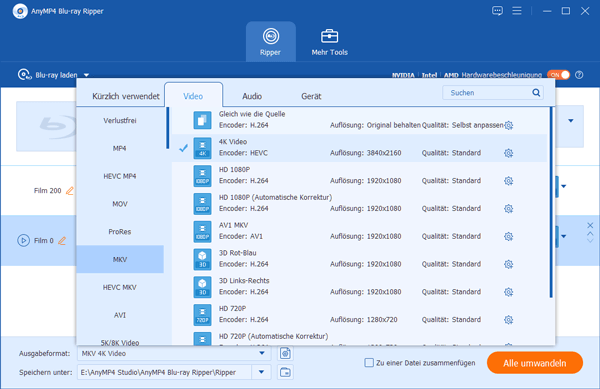Image resolution: width=600 pixels, height=389 pixels.
Task: Click the Blu-ray laden disc icon
Action: click(x=24, y=75)
